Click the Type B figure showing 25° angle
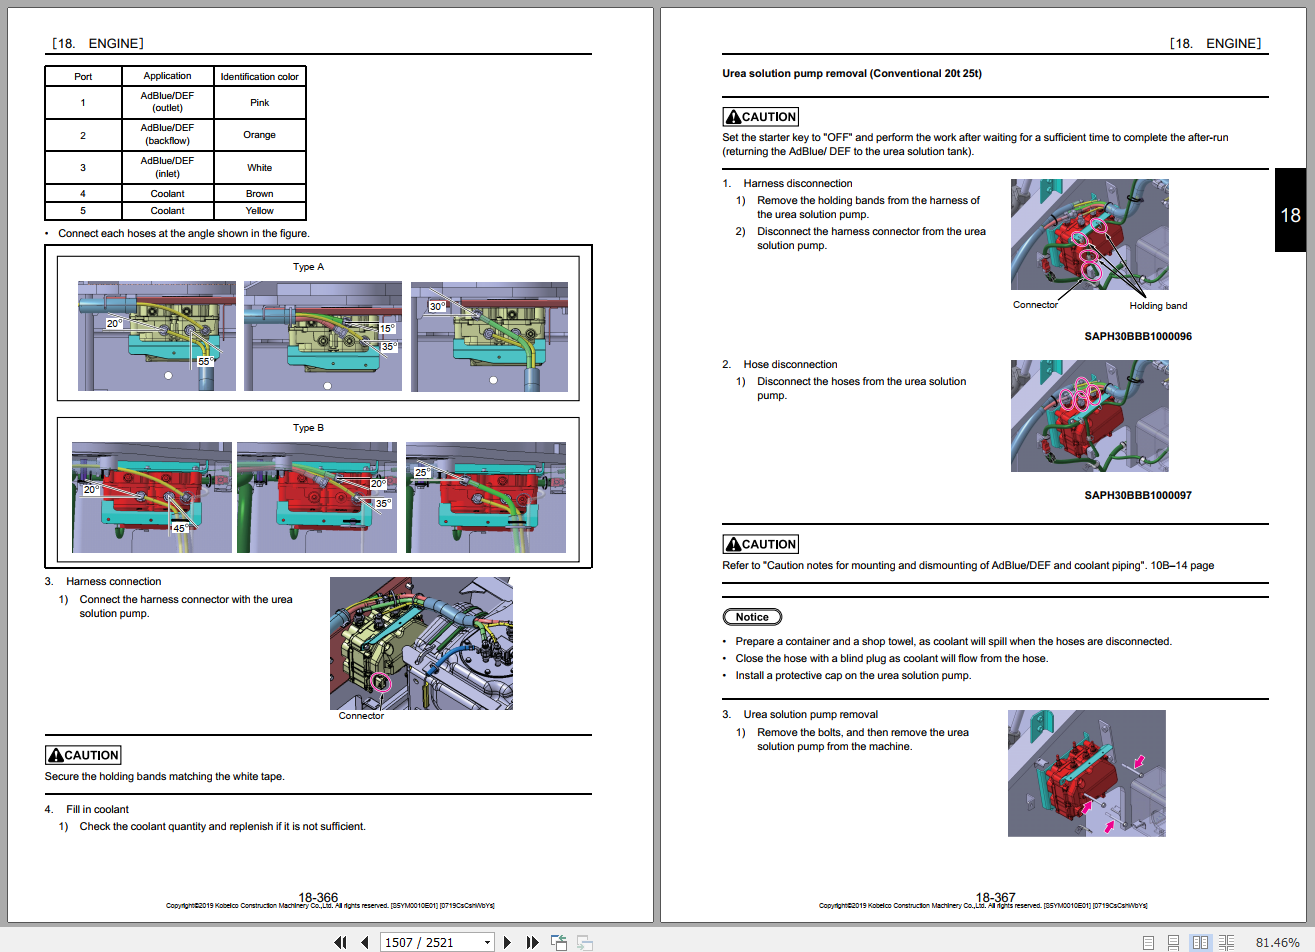Screen dimensions: 1315x952 [x=486, y=497]
